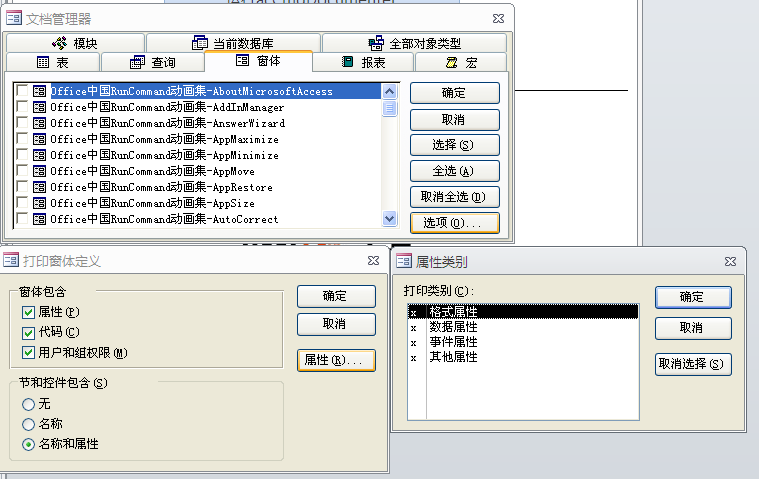Click 取消 in 文档管理器 dialog
759x479 pixels.
click(455, 120)
